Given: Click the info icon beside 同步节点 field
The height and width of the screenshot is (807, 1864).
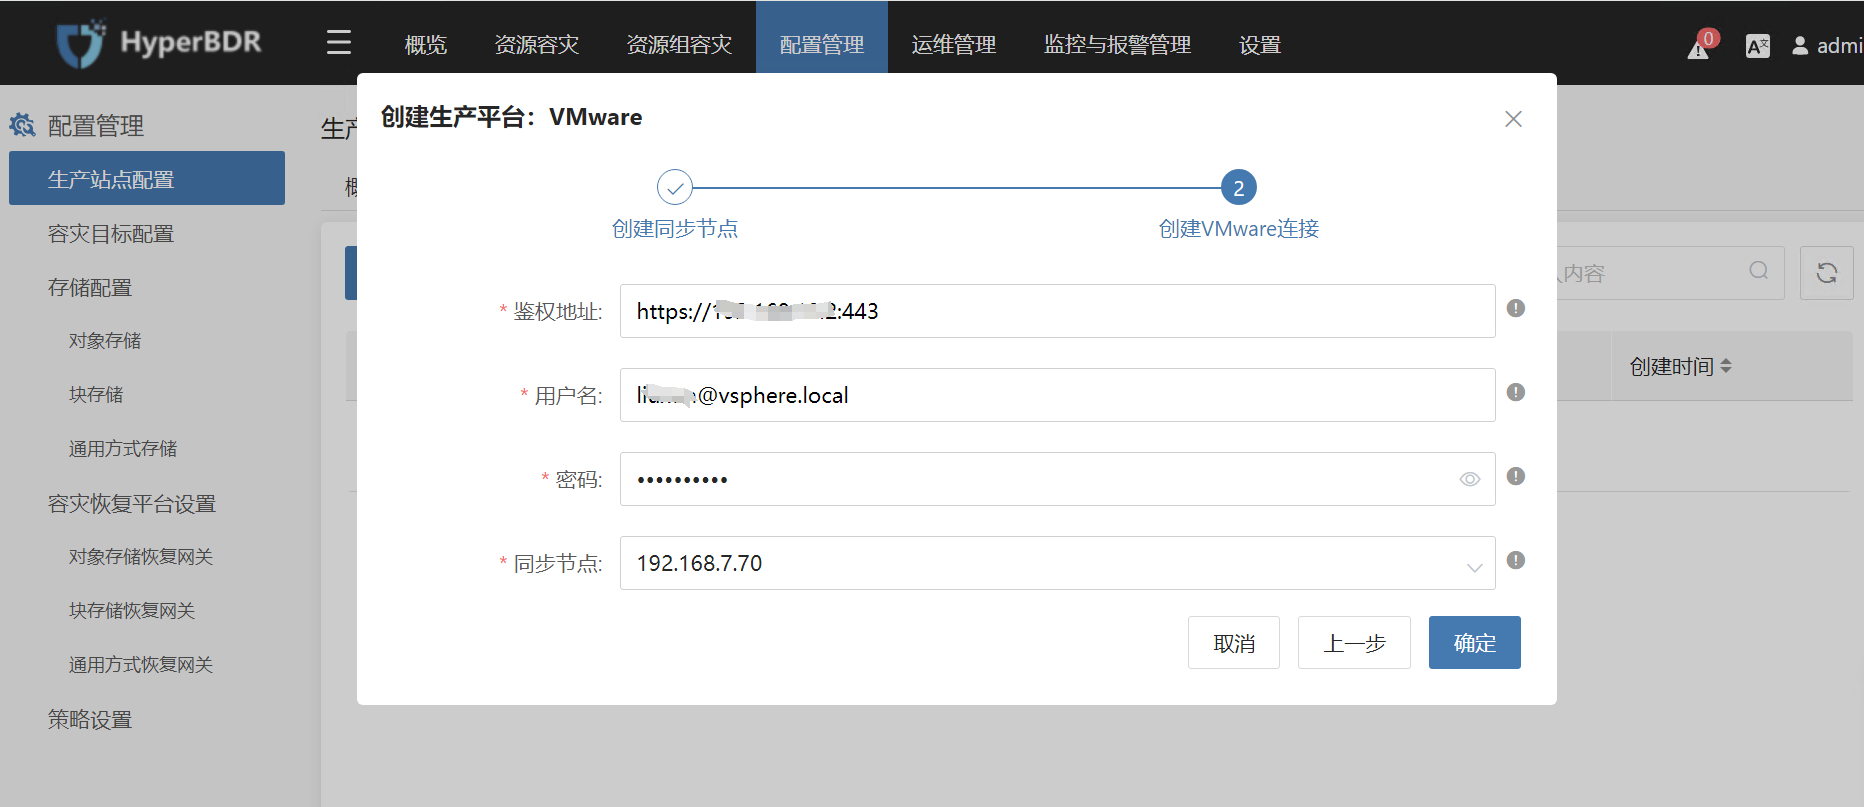Looking at the screenshot, I should [1516, 560].
